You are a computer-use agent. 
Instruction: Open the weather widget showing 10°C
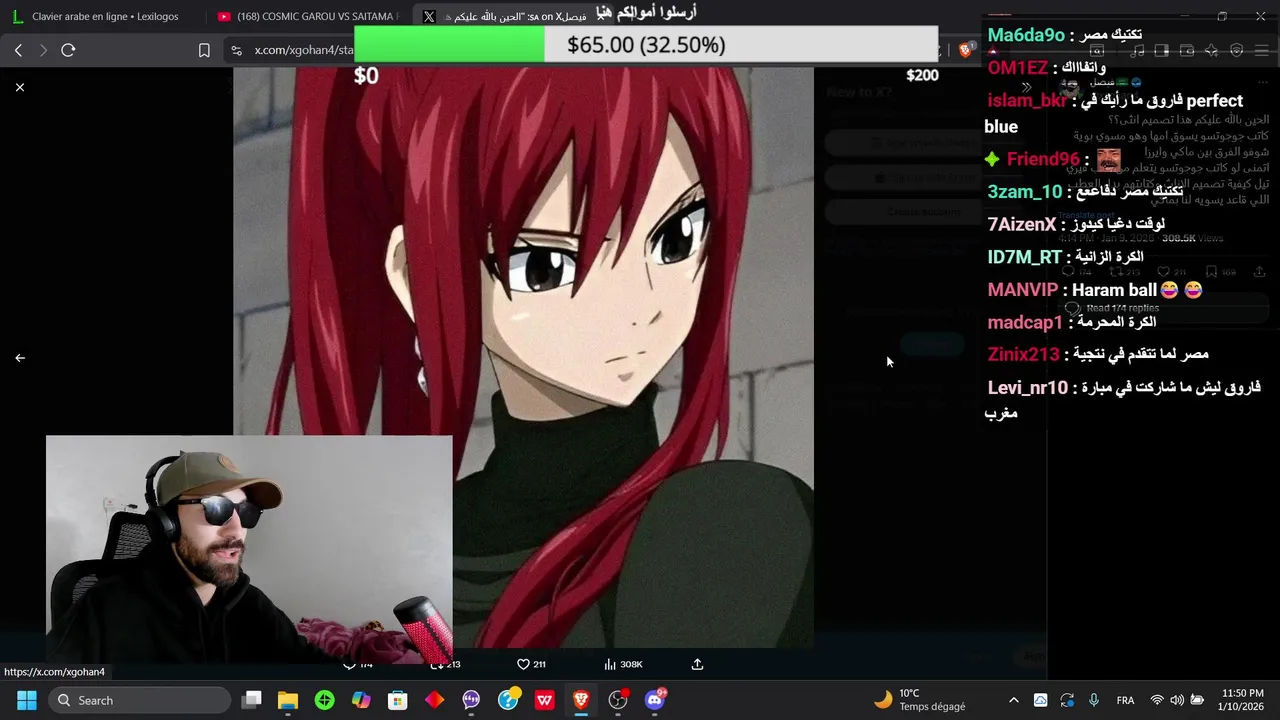coord(920,700)
